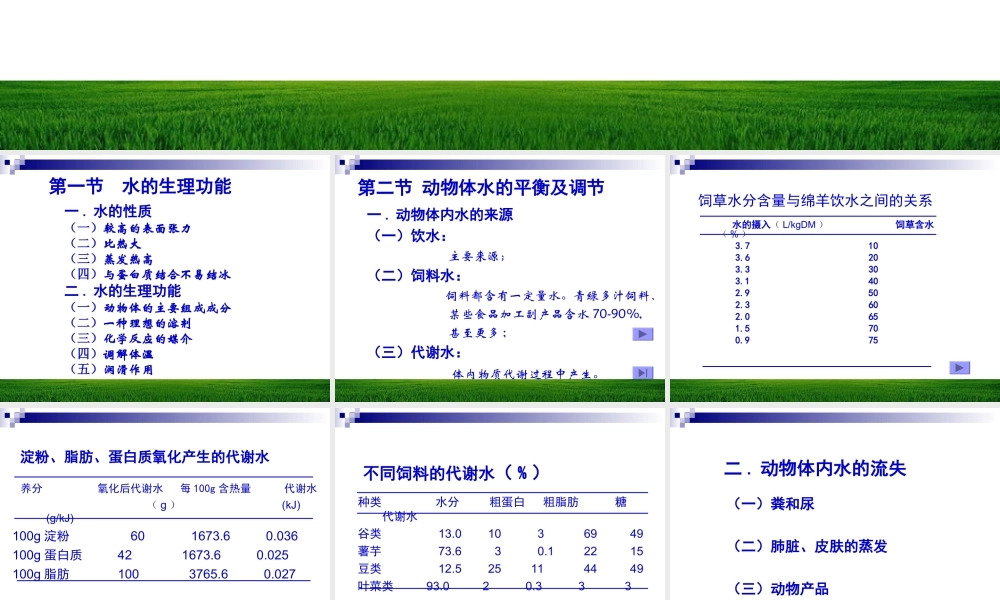Screen dimensions: 1000x600
Task: Select the item (二) 饲料水:
Action: [418, 275]
